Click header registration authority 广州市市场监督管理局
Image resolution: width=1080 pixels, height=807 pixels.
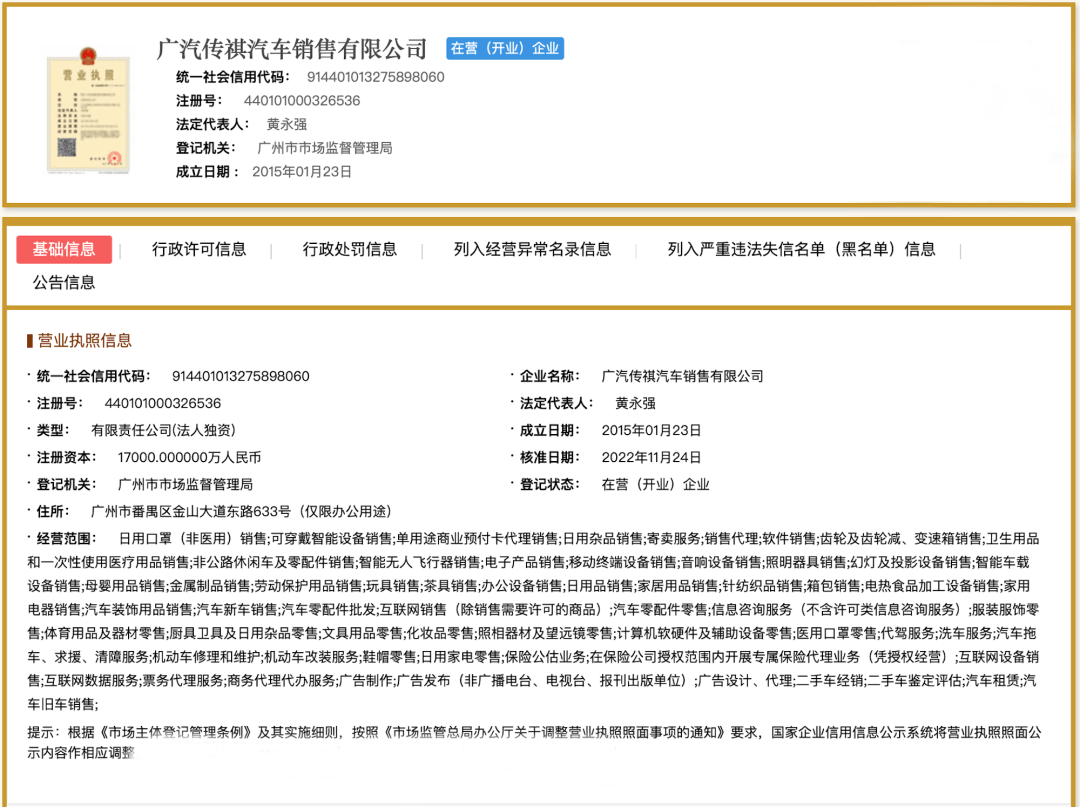tap(324, 148)
